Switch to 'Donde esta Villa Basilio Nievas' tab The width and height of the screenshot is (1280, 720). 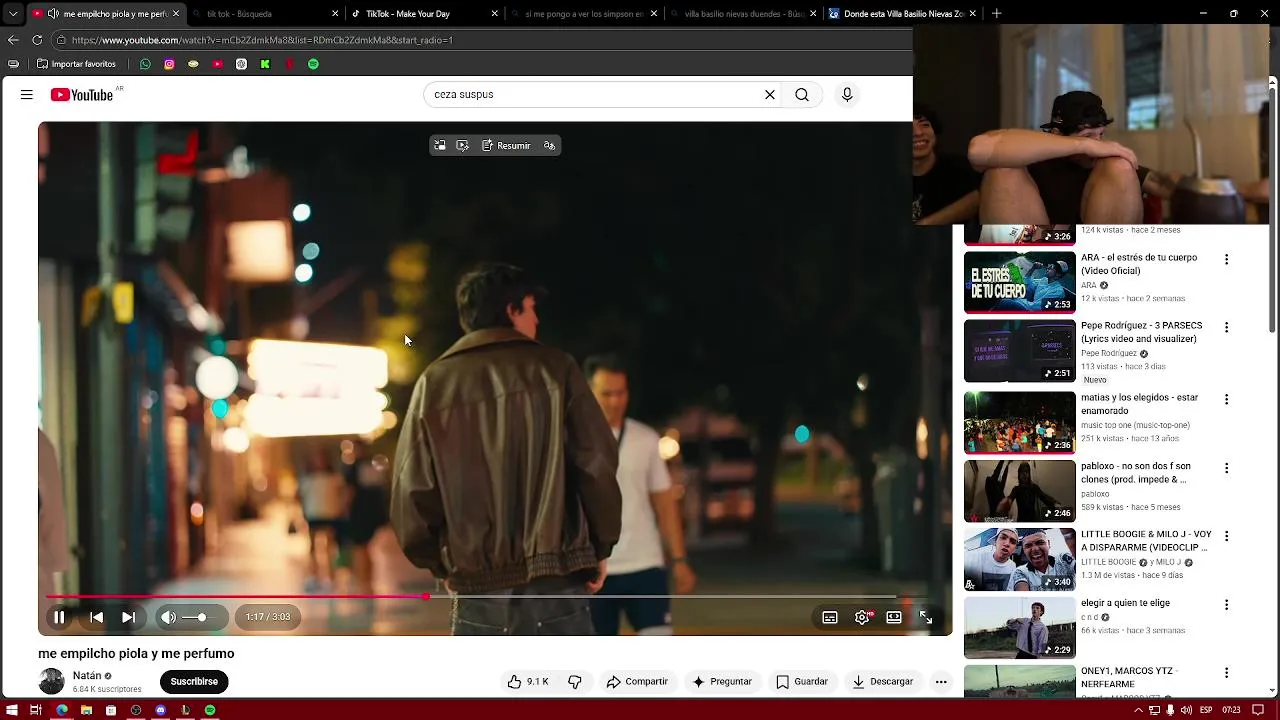point(903,14)
